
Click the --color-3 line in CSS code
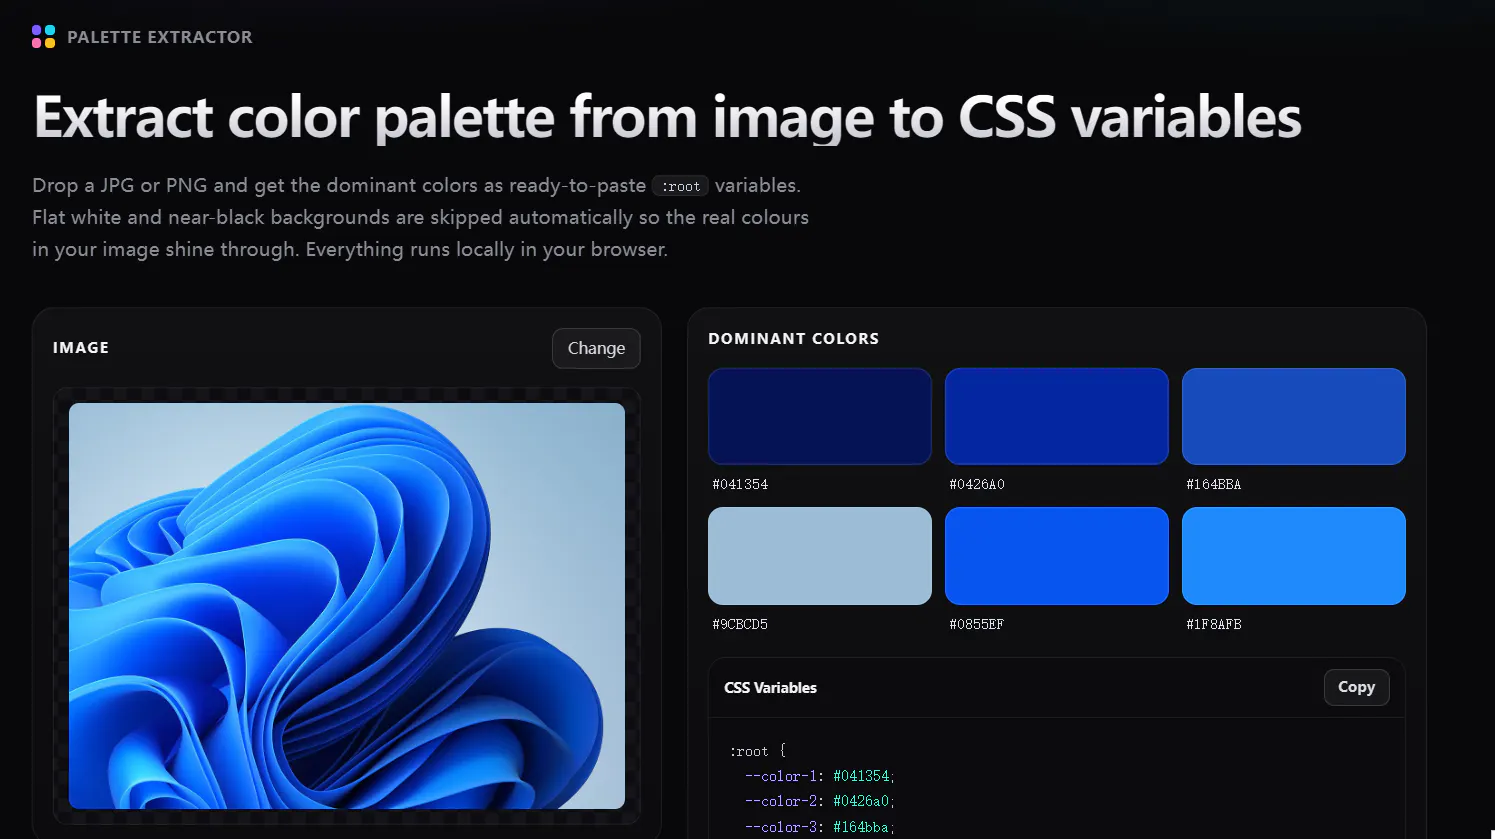coord(820,827)
